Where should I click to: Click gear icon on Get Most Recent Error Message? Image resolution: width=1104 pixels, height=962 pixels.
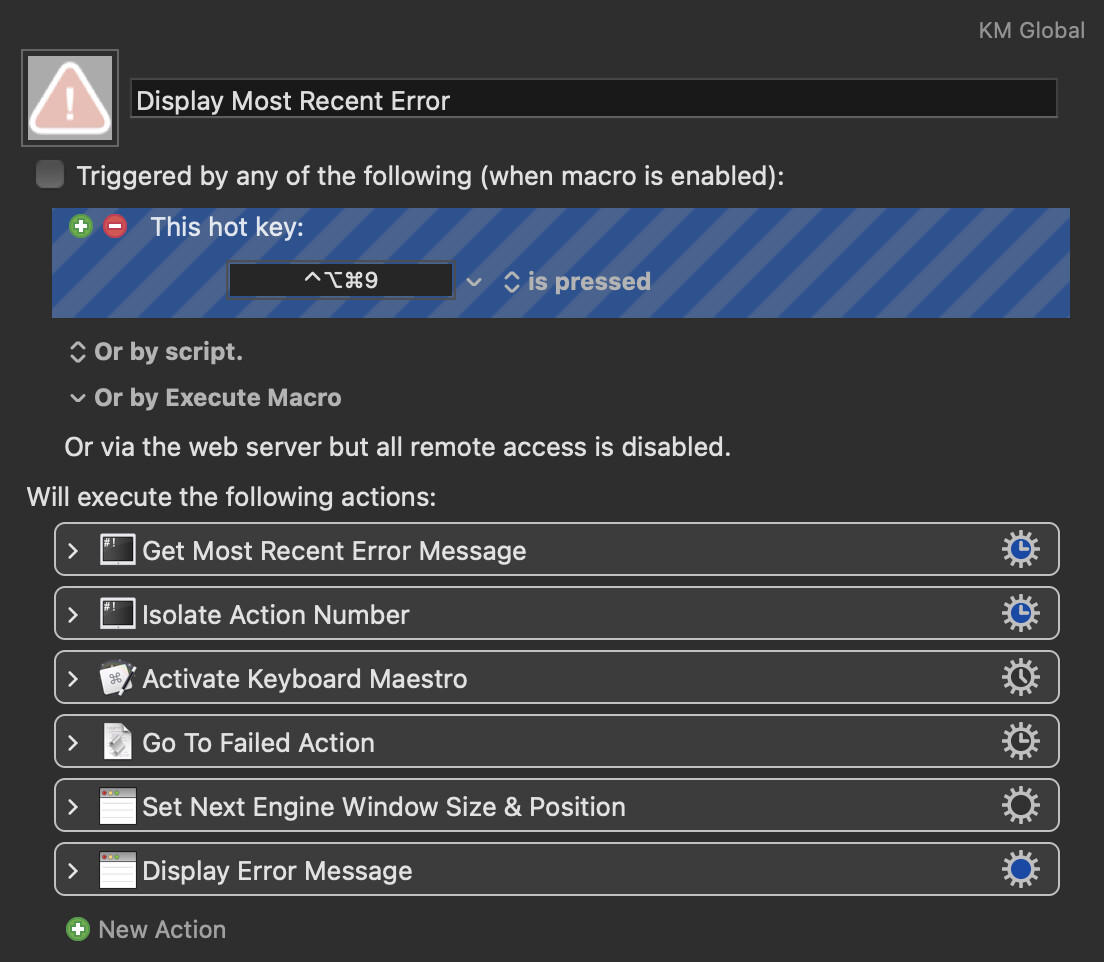(1020, 550)
